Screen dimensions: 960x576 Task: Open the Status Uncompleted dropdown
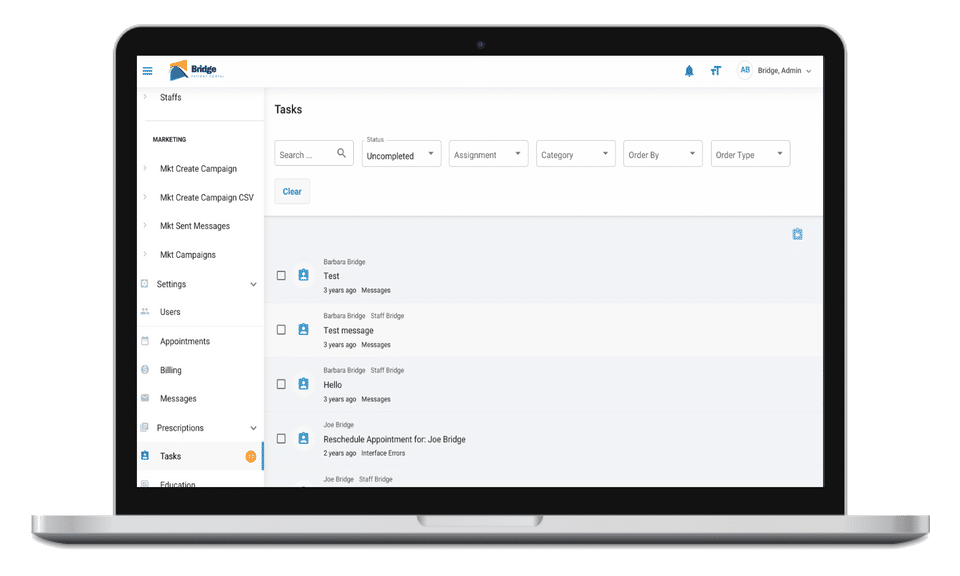(401, 154)
